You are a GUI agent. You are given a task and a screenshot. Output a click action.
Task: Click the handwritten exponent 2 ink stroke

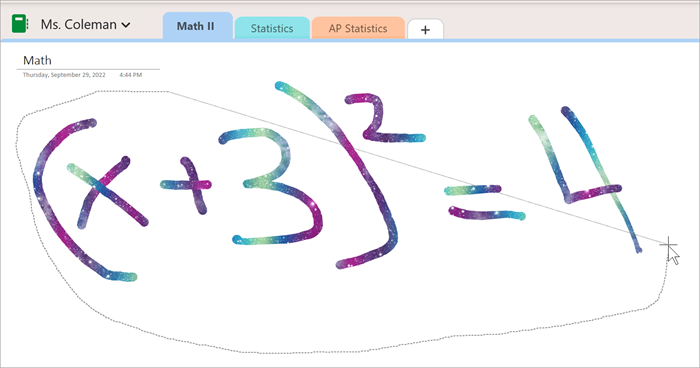tap(384, 118)
